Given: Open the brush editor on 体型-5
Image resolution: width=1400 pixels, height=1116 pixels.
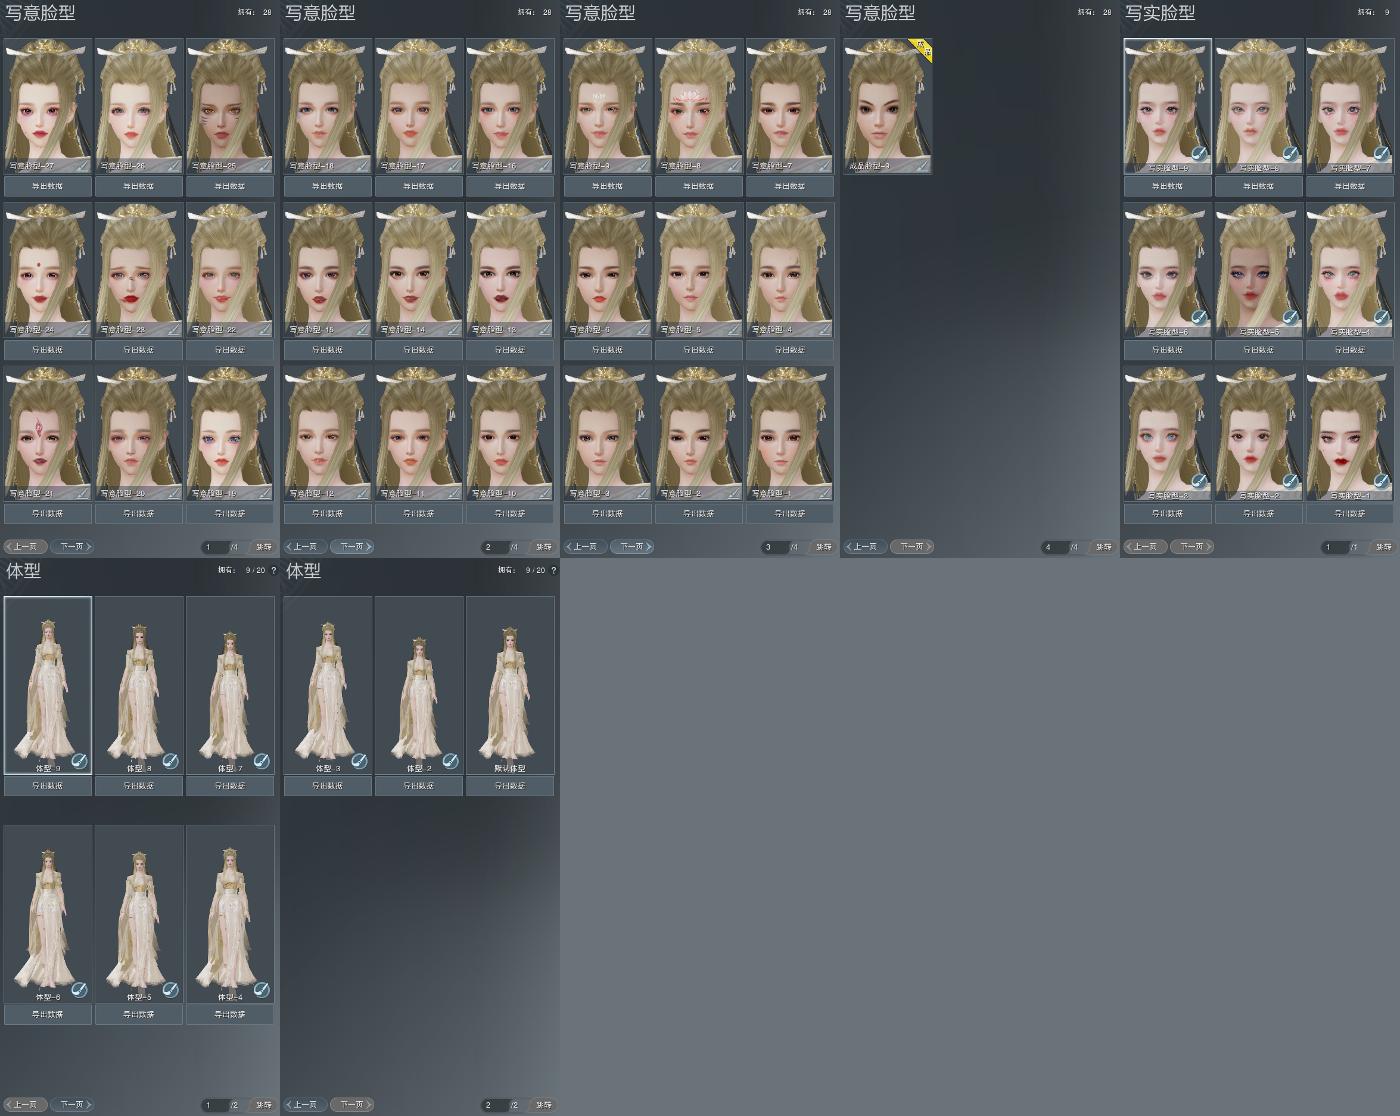Looking at the screenshot, I should [x=170, y=989].
